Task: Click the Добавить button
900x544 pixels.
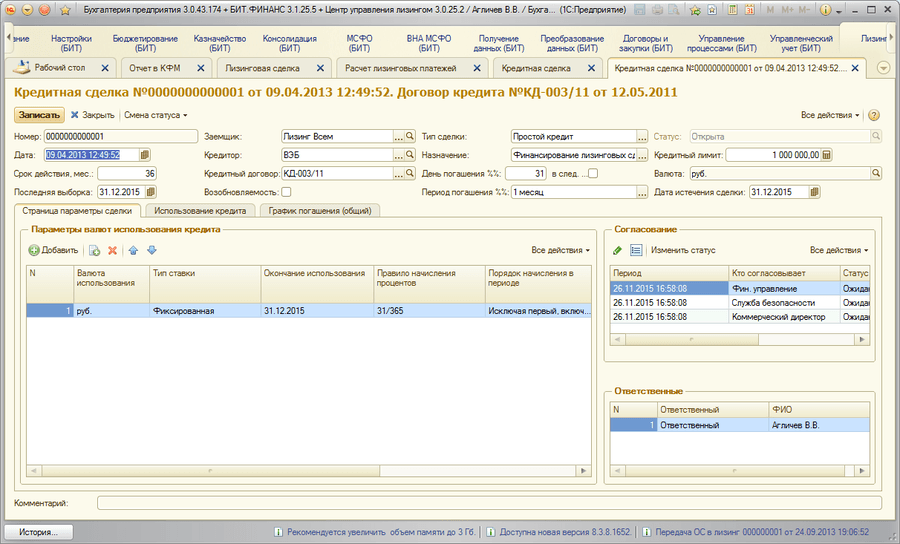Action: coord(53,250)
